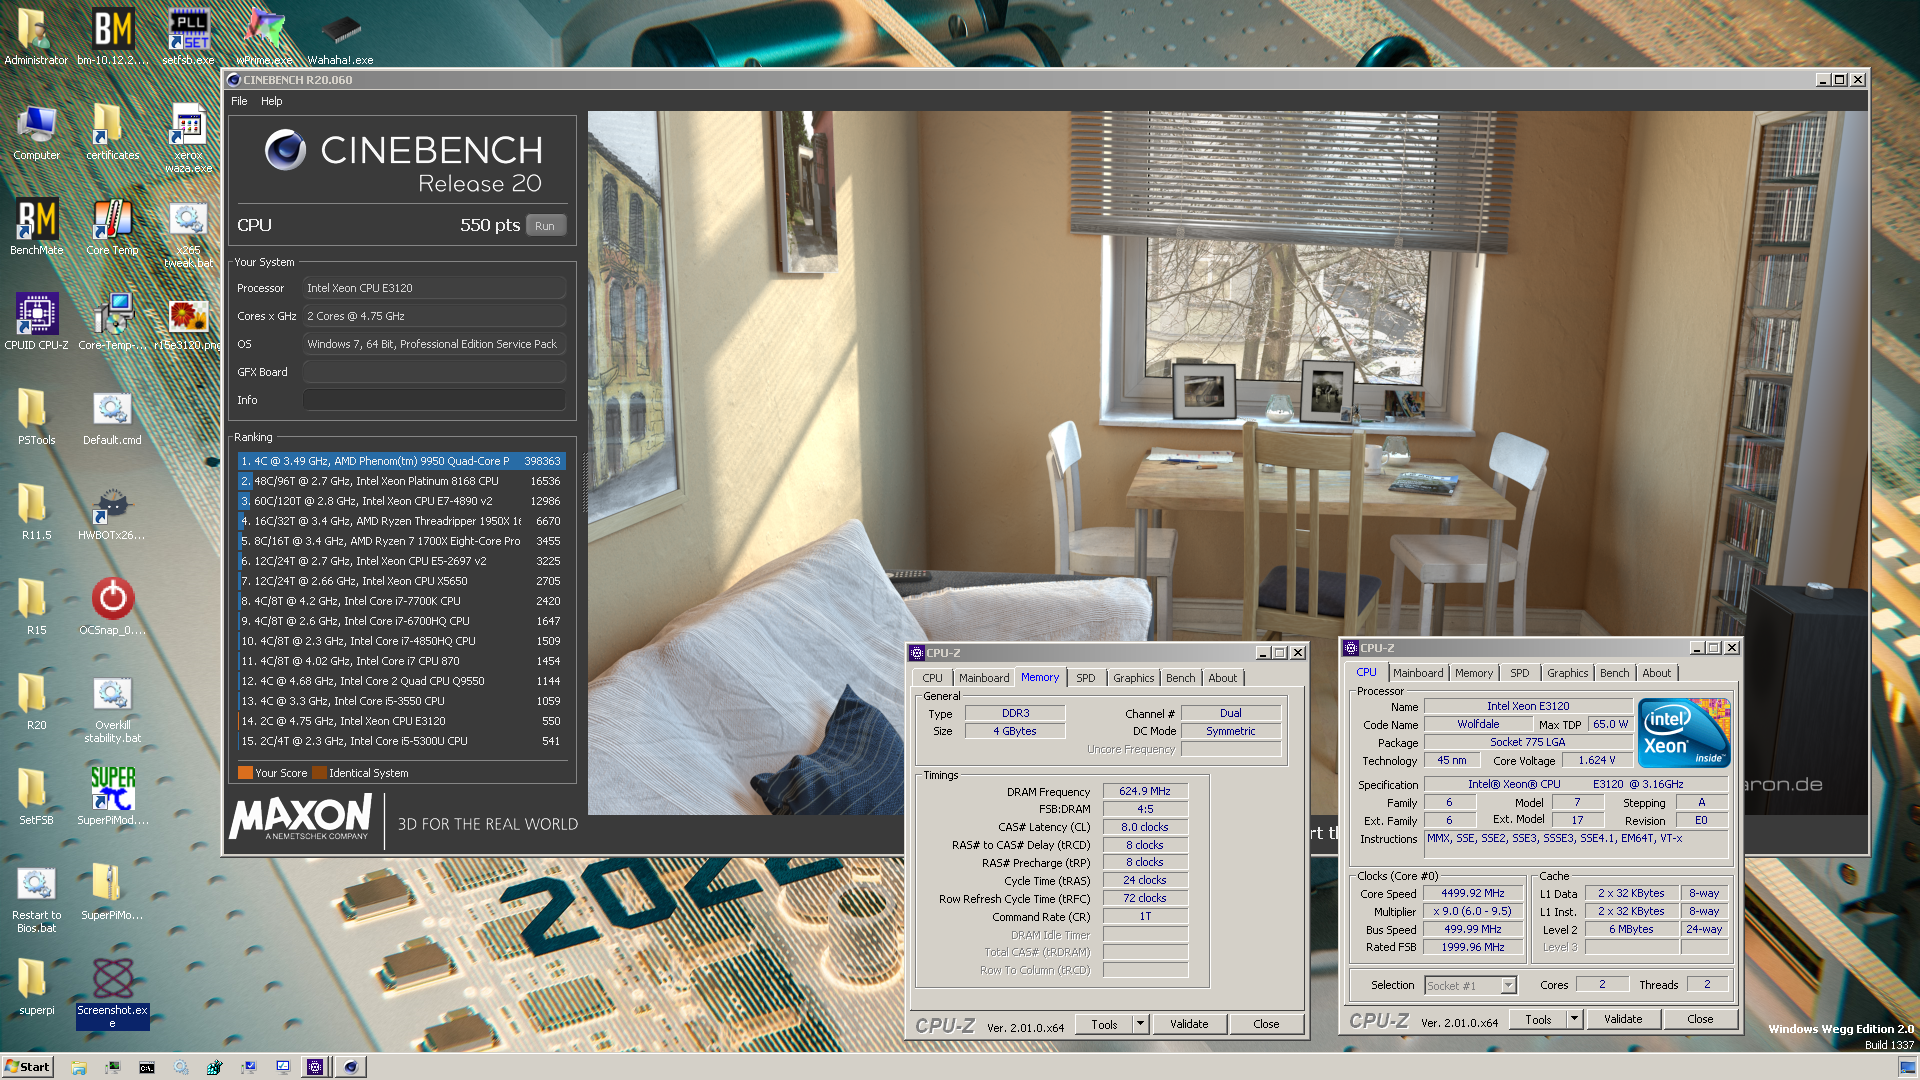1920x1080 pixels.
Task: Click Tools button in left CPU-Z window
Action: 1104,1024
